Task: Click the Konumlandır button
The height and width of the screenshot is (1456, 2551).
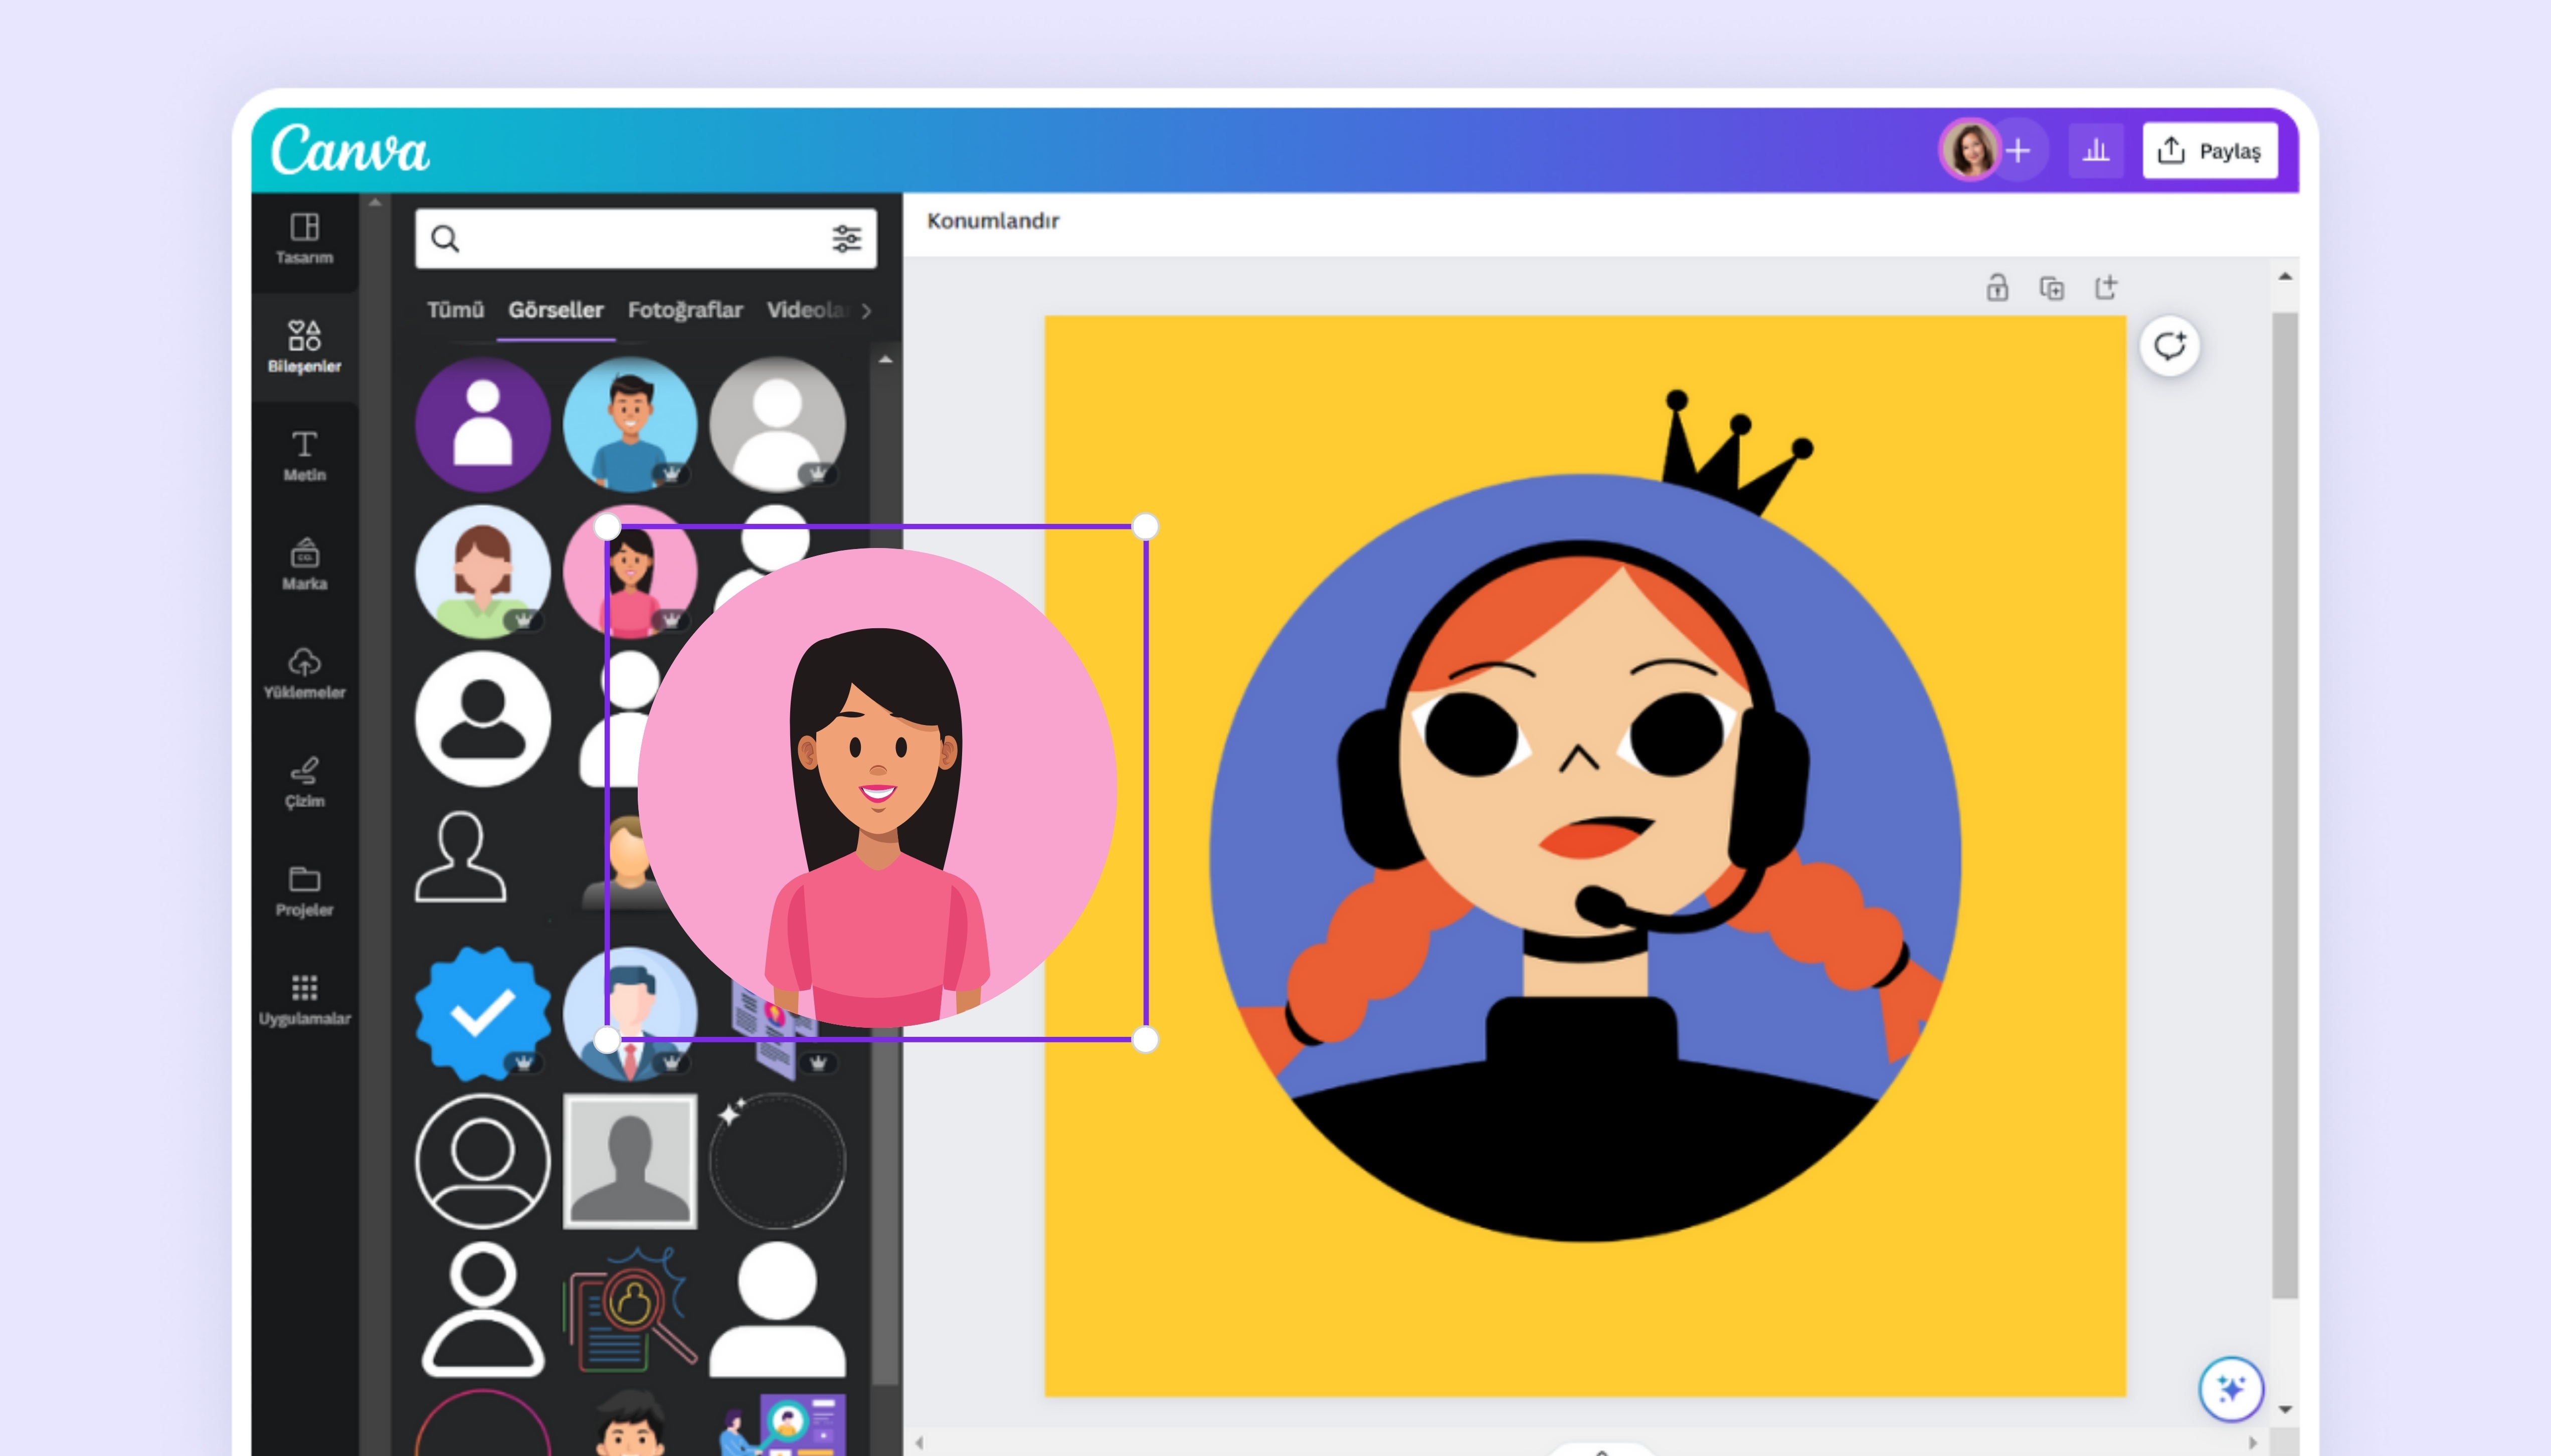Action: click(x=992, y=221)
